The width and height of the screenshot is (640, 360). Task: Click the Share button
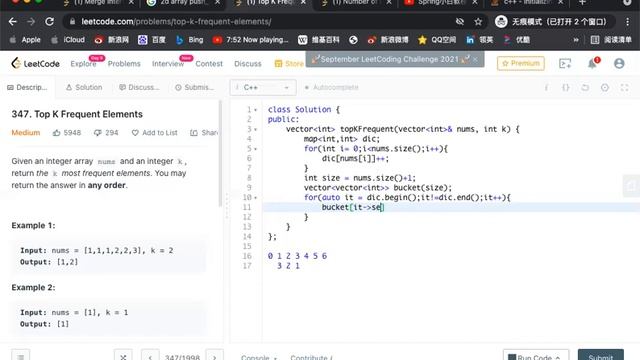pyautogui.click(x=204, y=133)
